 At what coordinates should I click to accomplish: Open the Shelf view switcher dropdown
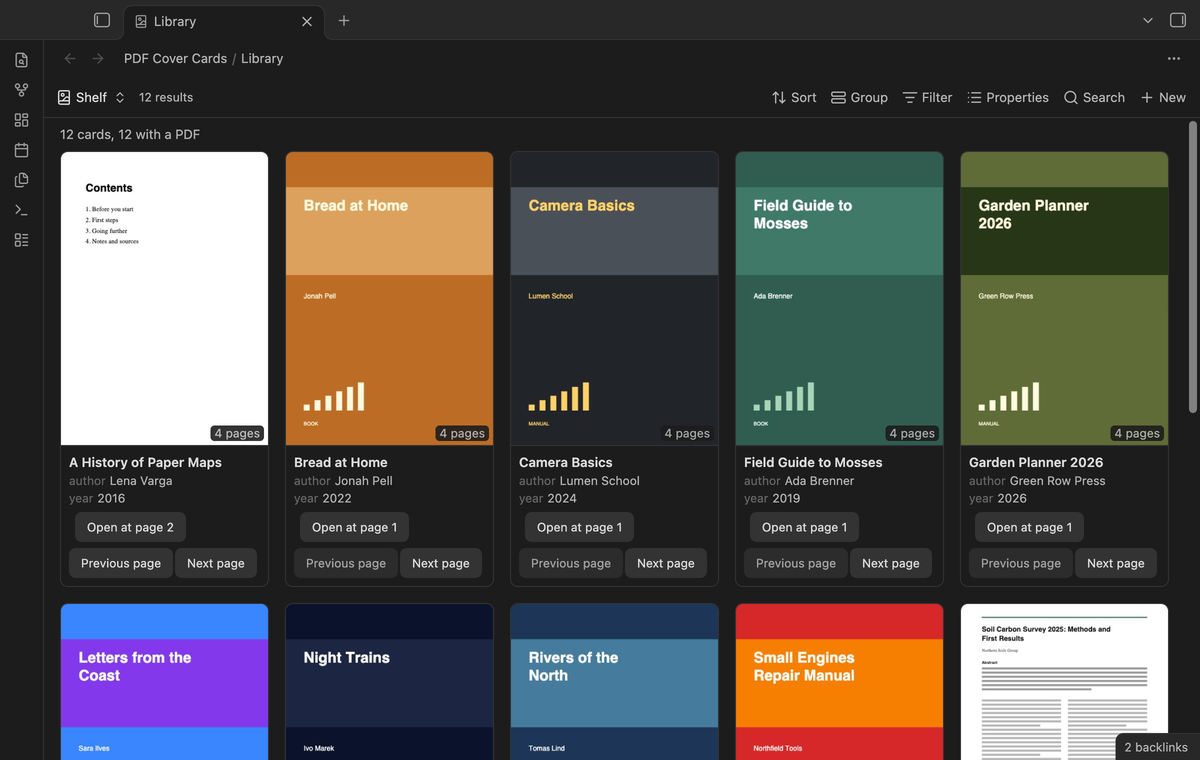click(x=91, y=97)
